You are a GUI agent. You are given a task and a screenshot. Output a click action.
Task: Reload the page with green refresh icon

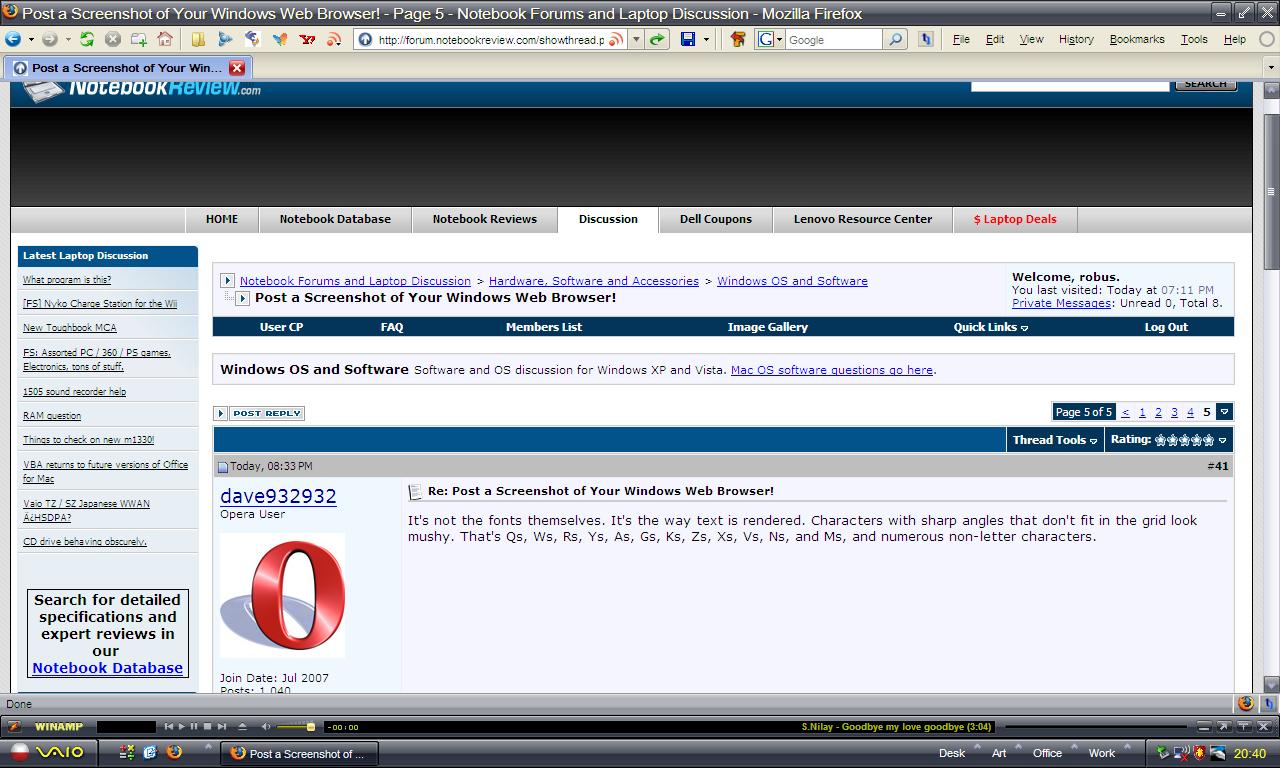point(87,39)
